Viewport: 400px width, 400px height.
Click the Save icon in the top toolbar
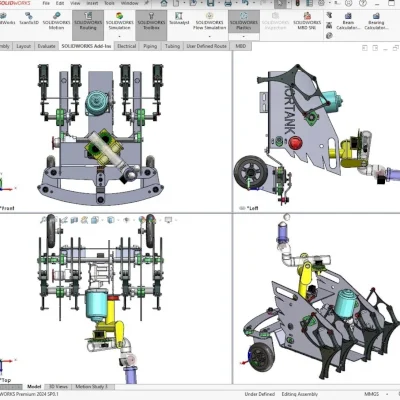point(211,3)
